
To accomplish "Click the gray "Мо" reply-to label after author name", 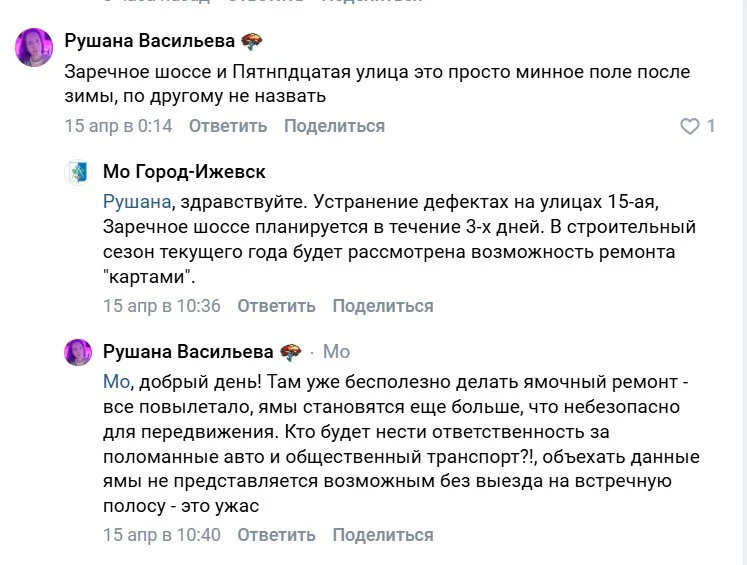I will pyautogui.click(x=337, y=351).
